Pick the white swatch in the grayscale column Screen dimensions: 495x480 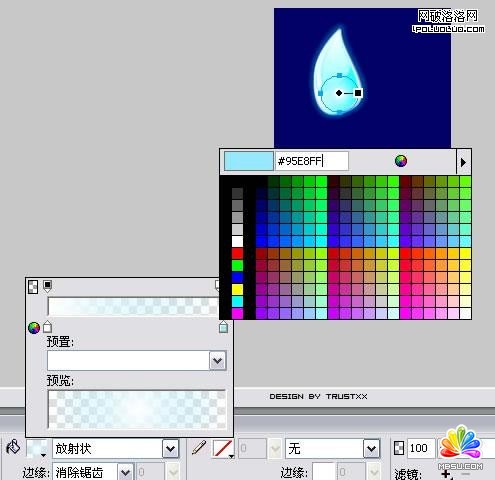(237, 241)
